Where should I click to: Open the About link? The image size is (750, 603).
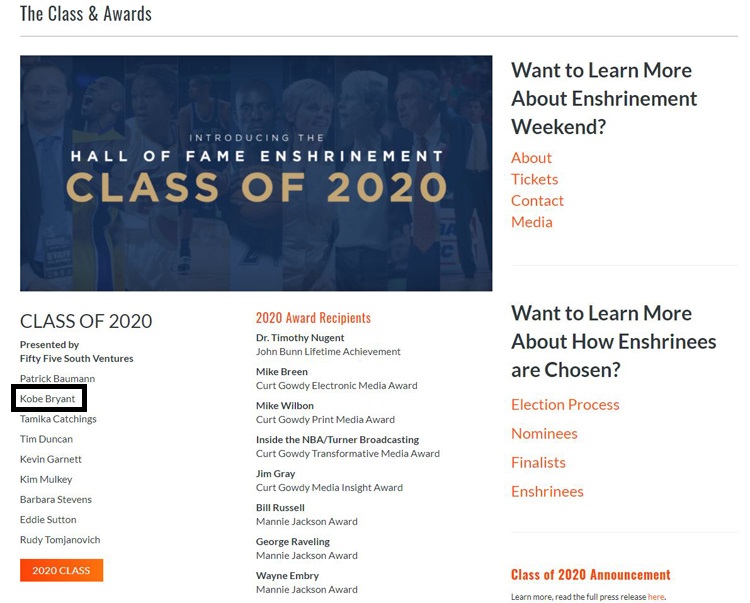pyautogui.click(x=531, y=158)
